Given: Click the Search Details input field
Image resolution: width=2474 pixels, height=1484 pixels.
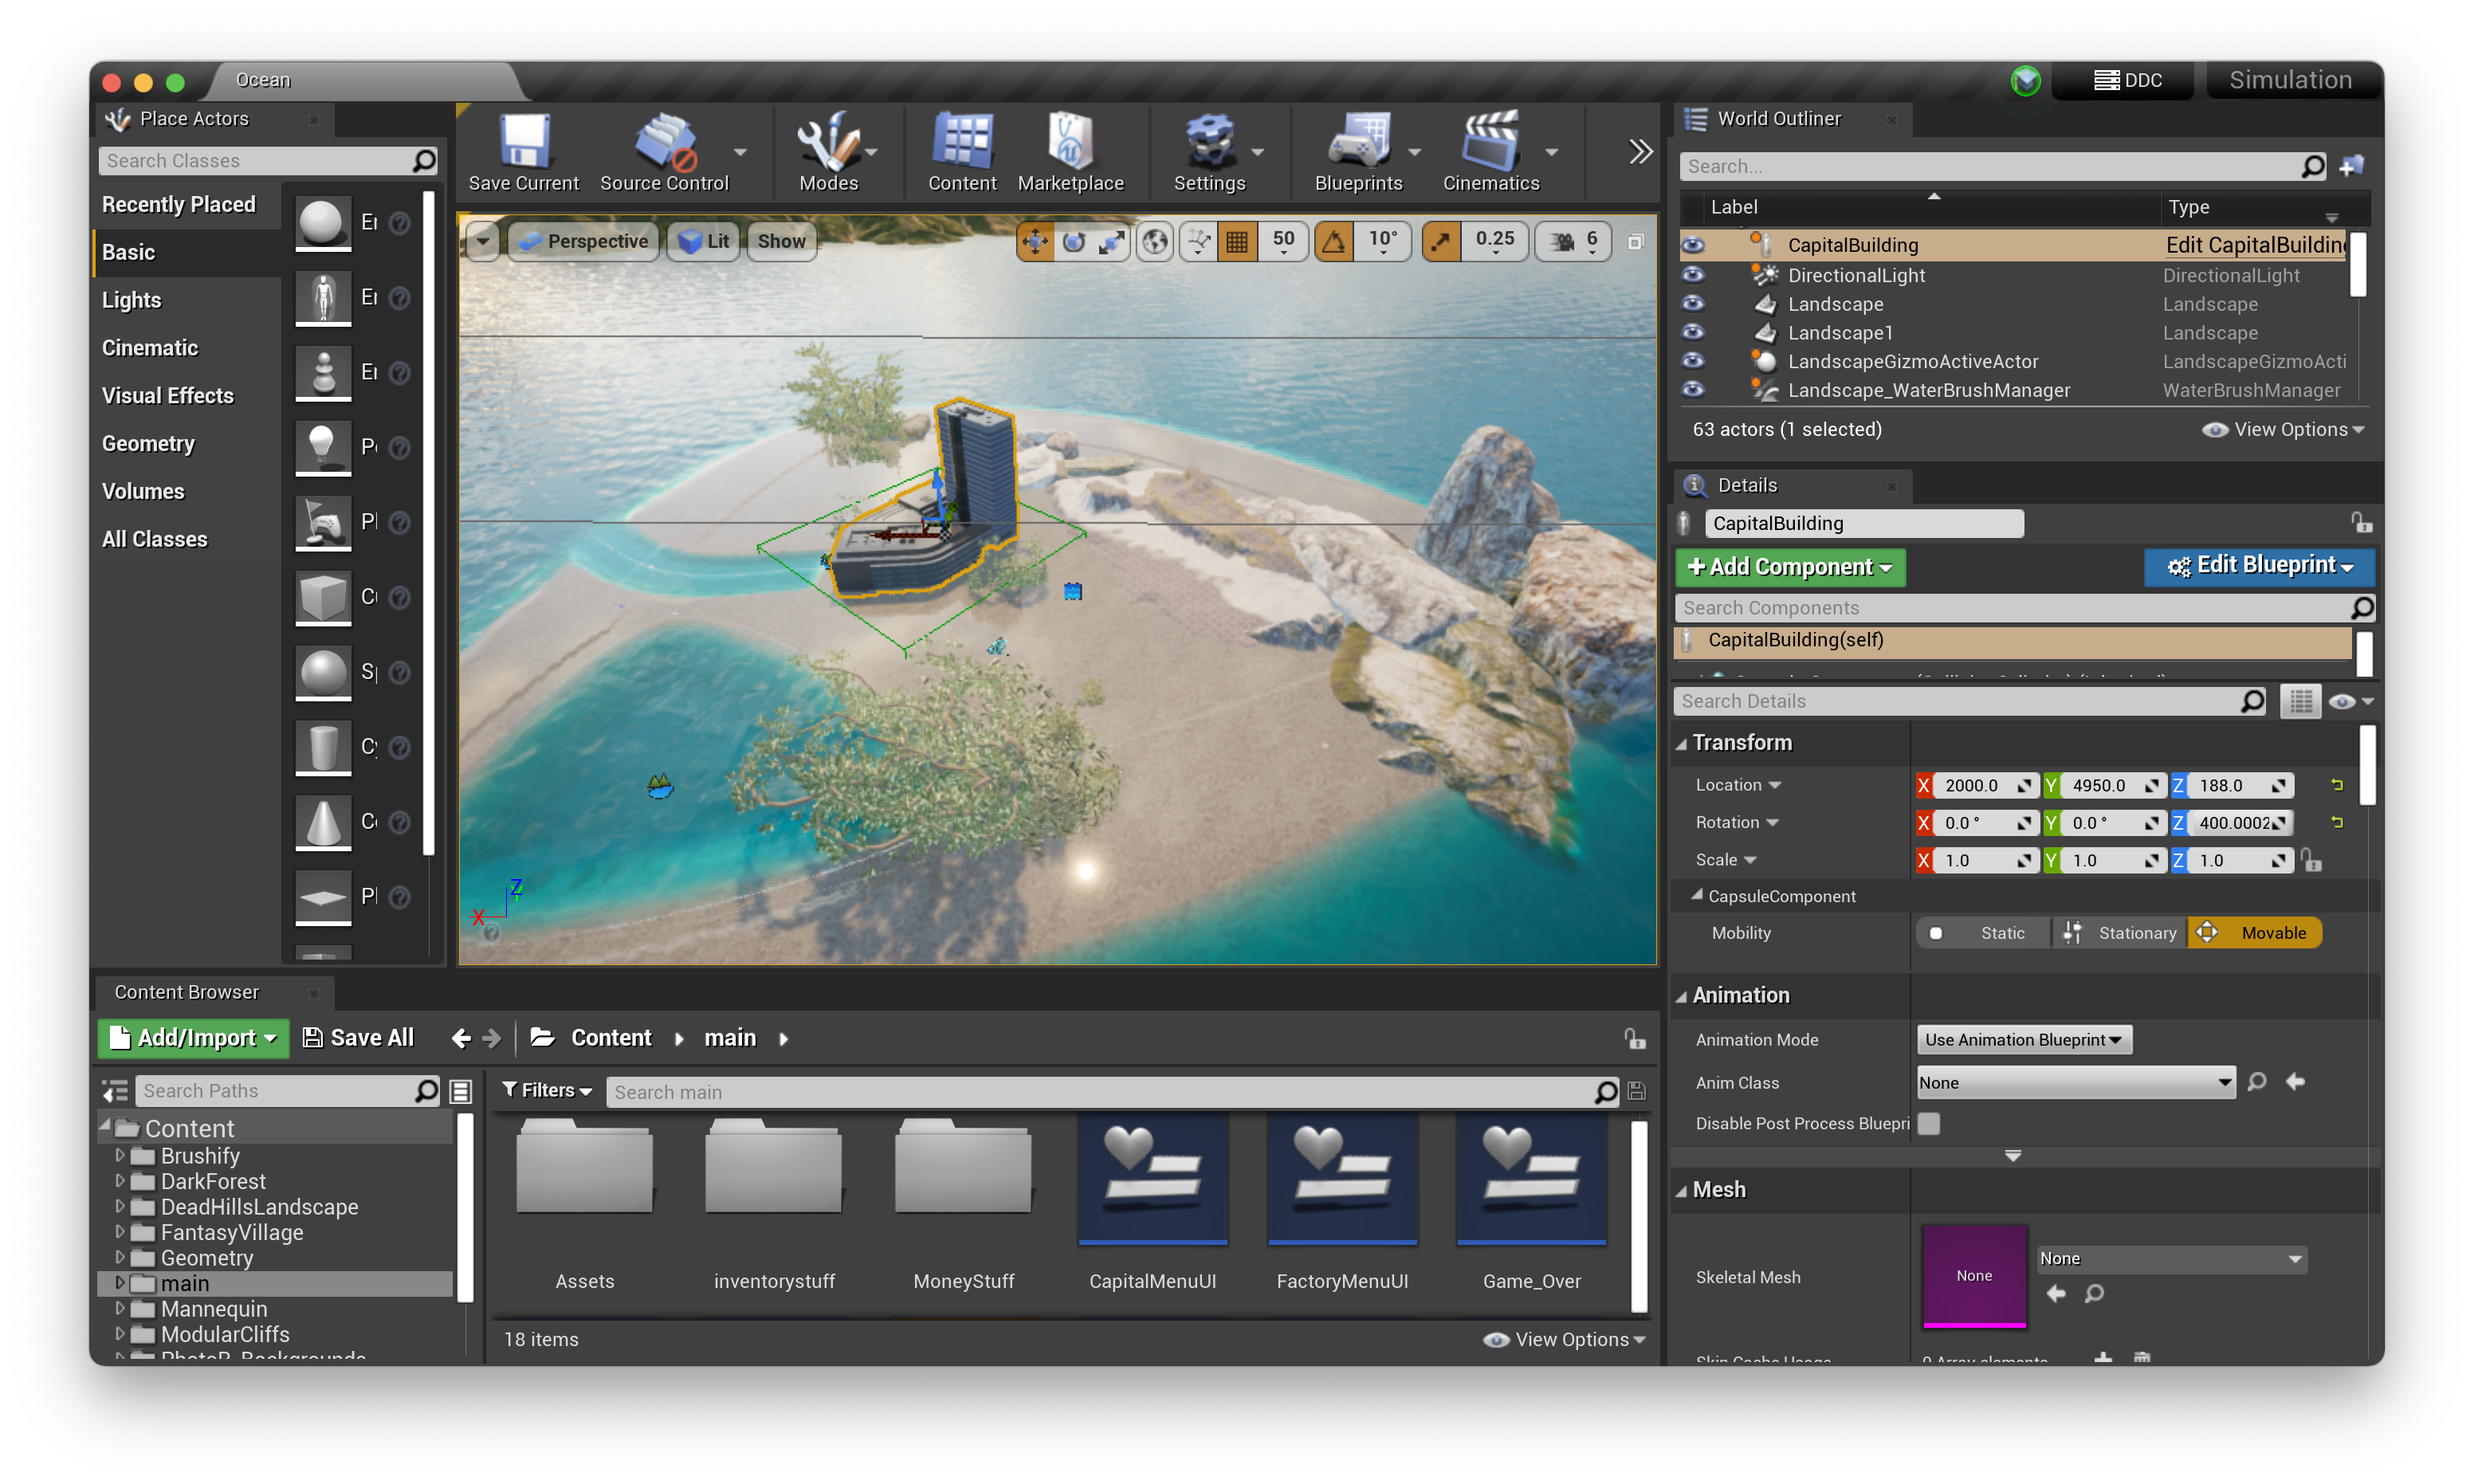Looking at the screenshot, I should point(1958,701).
